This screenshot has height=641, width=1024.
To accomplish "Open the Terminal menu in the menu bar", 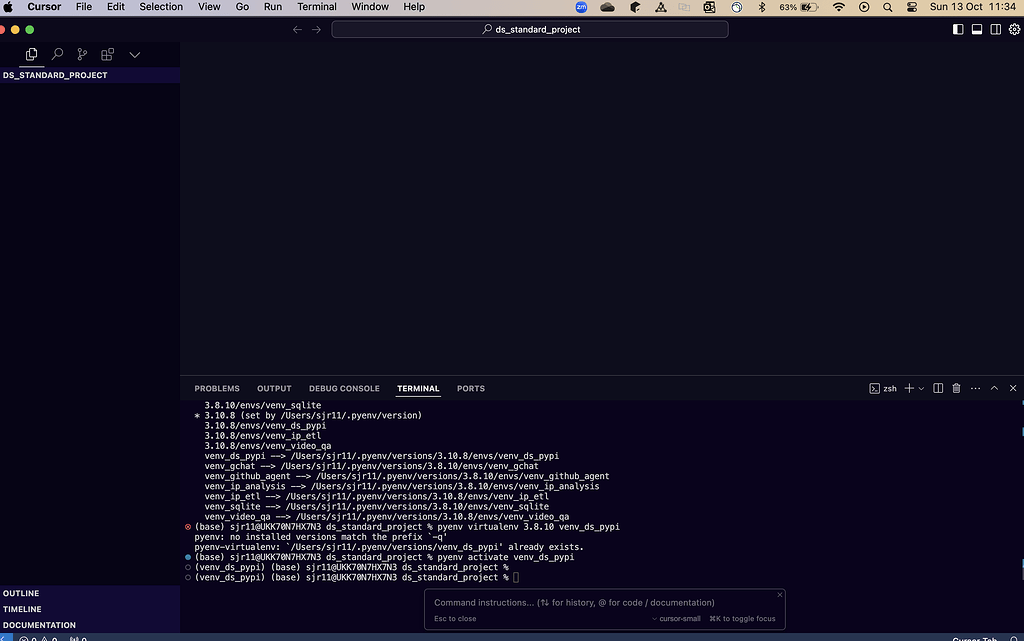I will click(316, 7).
